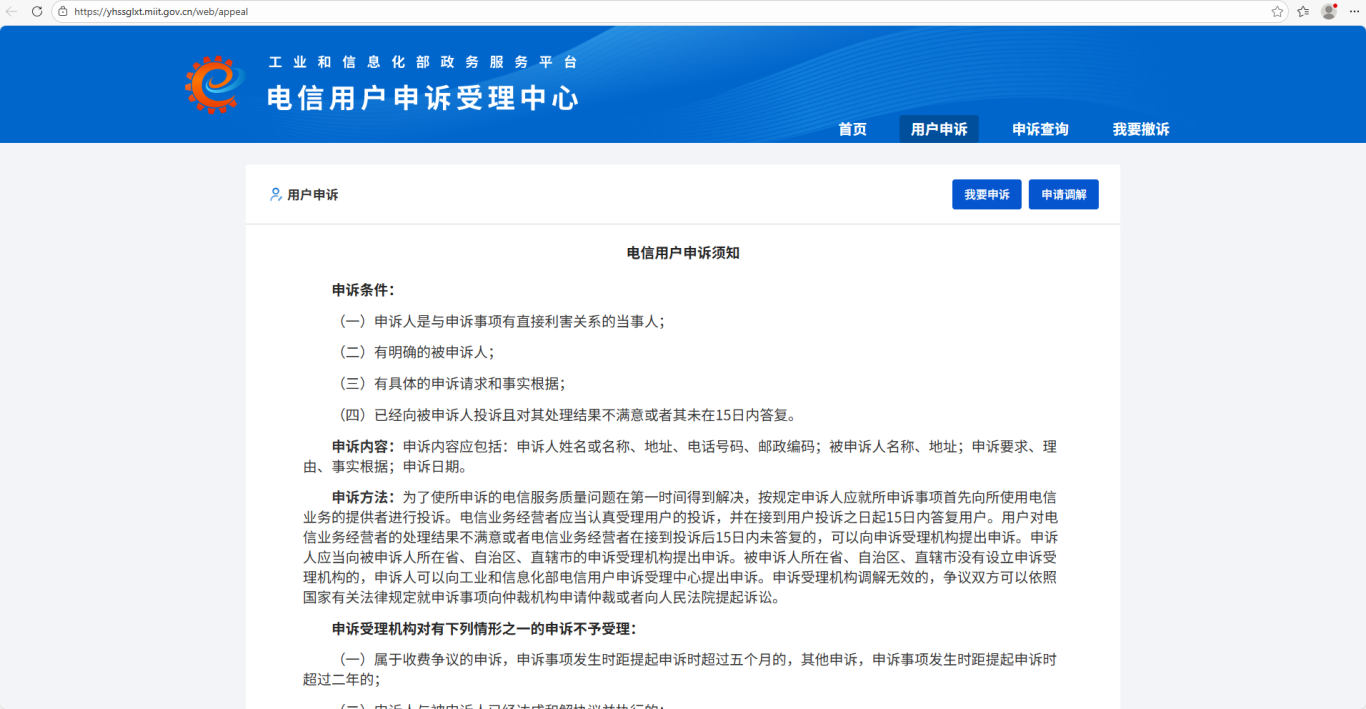This screenshot has height=709, width=1366.
Task: Click the URL address bar
Action: (x=600, y=12)
